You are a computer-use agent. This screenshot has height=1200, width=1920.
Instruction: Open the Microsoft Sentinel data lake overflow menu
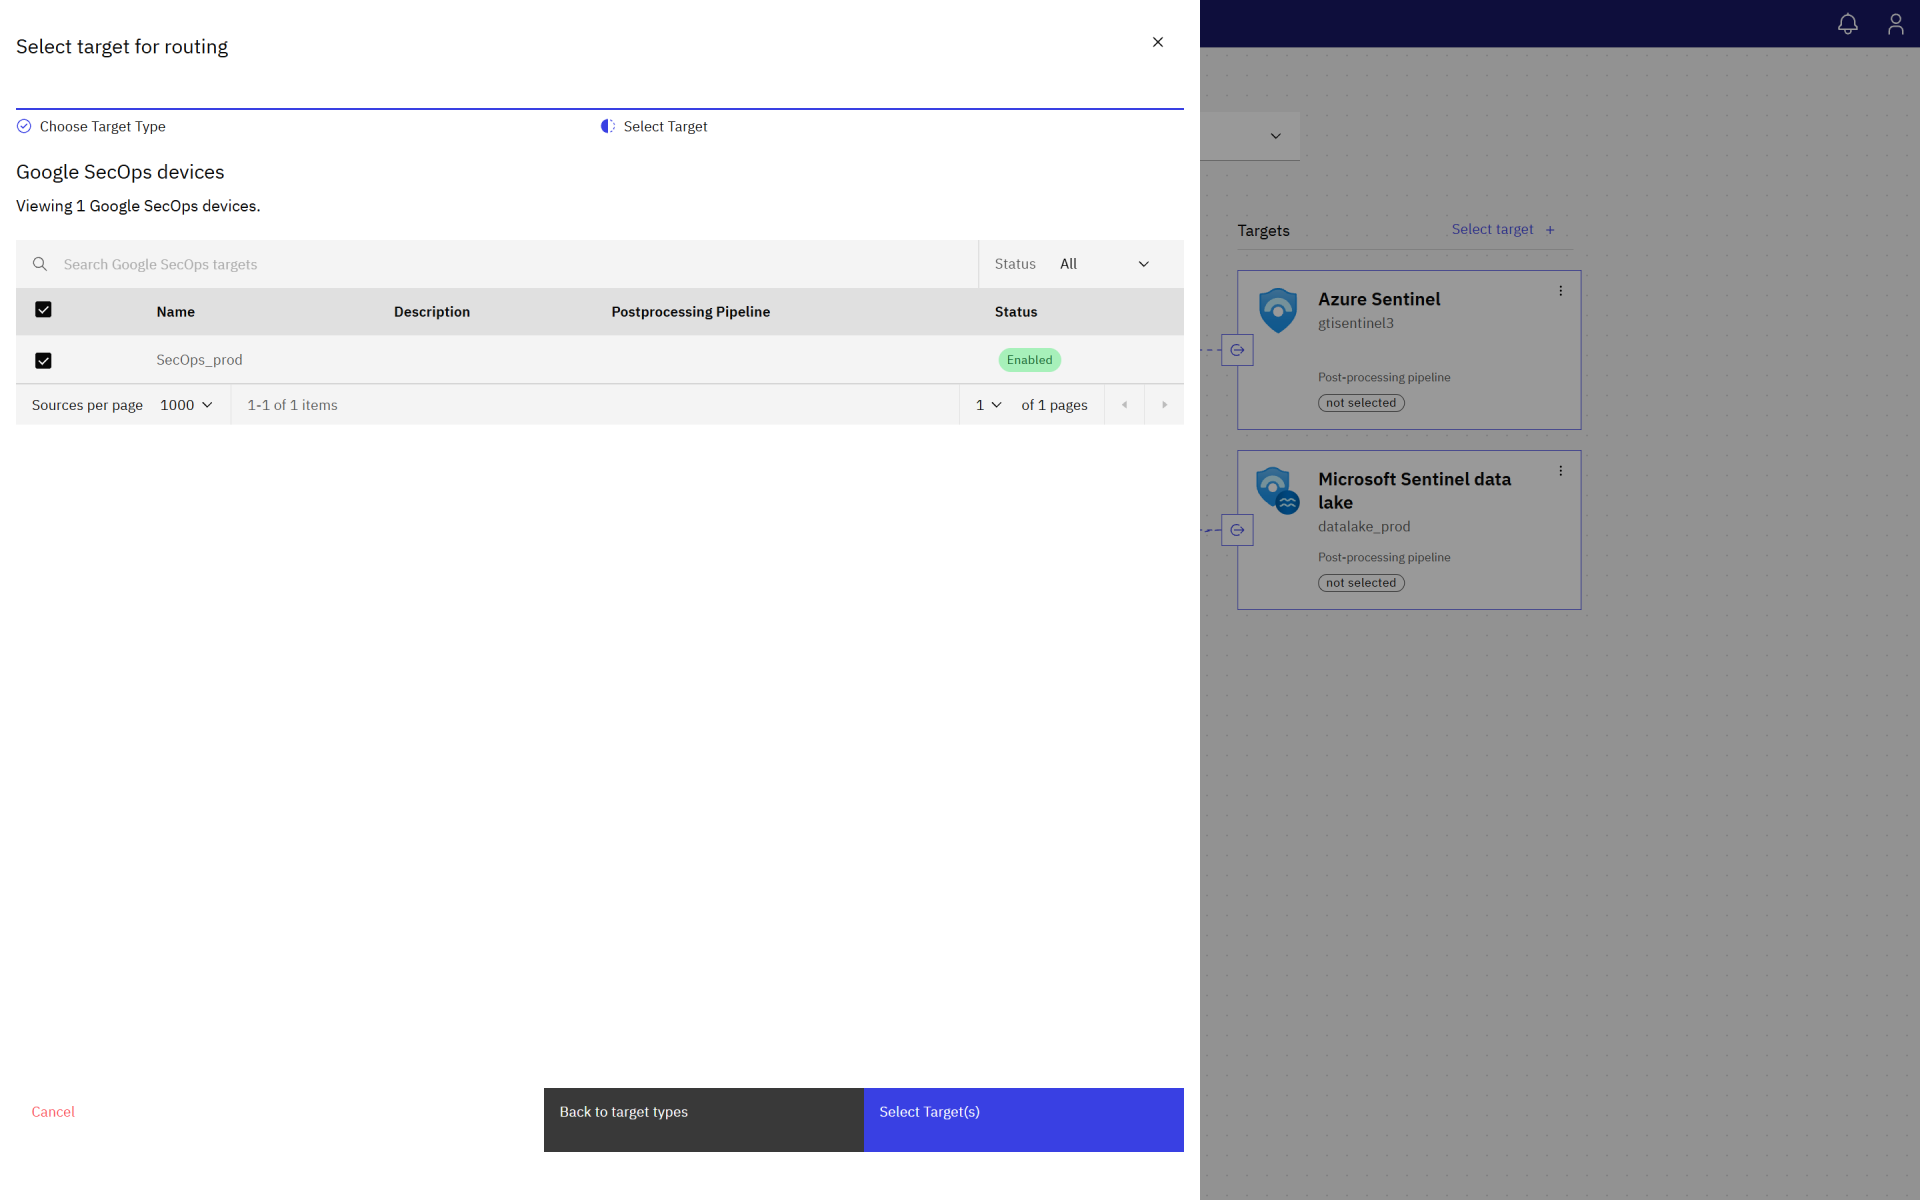1560,470
